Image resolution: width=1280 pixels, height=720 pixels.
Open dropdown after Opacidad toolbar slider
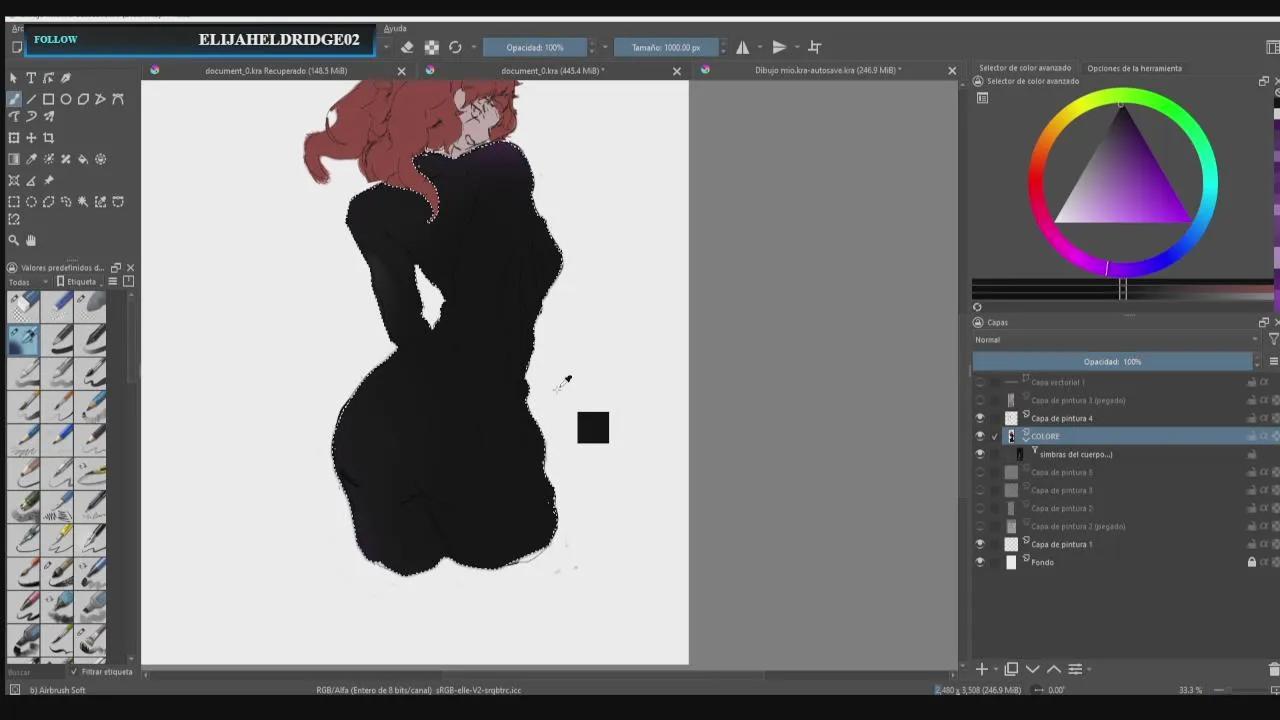pos(605,47)
